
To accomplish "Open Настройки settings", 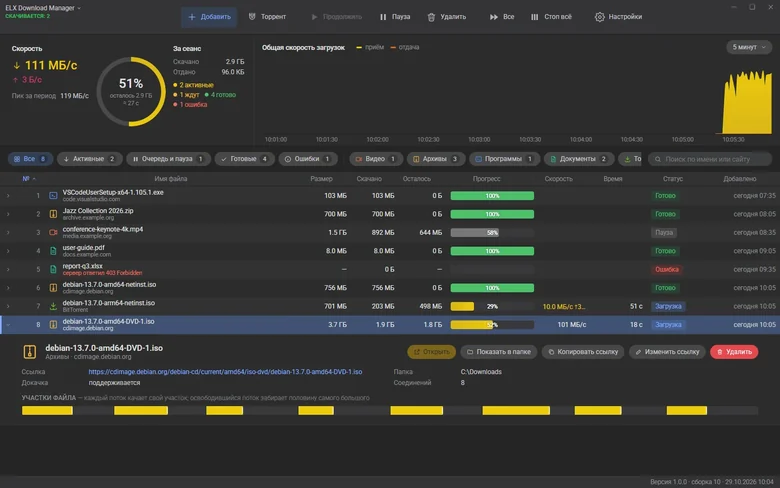I will coord(618,17).
